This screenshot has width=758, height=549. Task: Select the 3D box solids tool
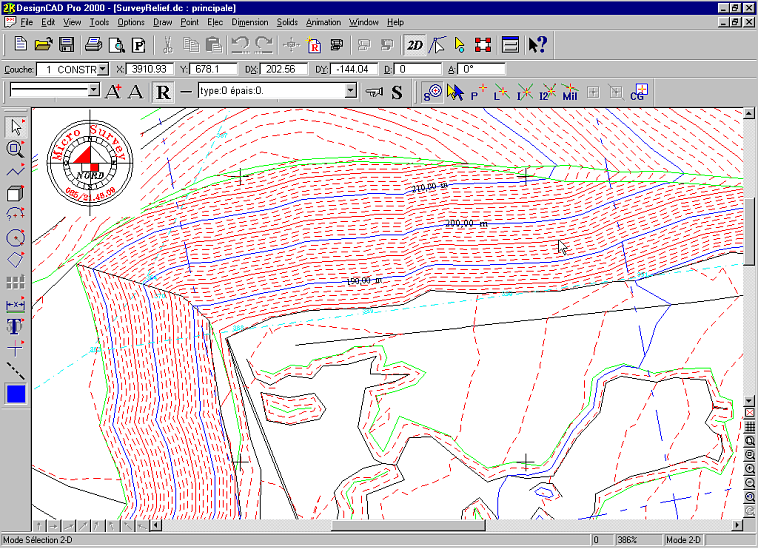click(x=15, y=194)
